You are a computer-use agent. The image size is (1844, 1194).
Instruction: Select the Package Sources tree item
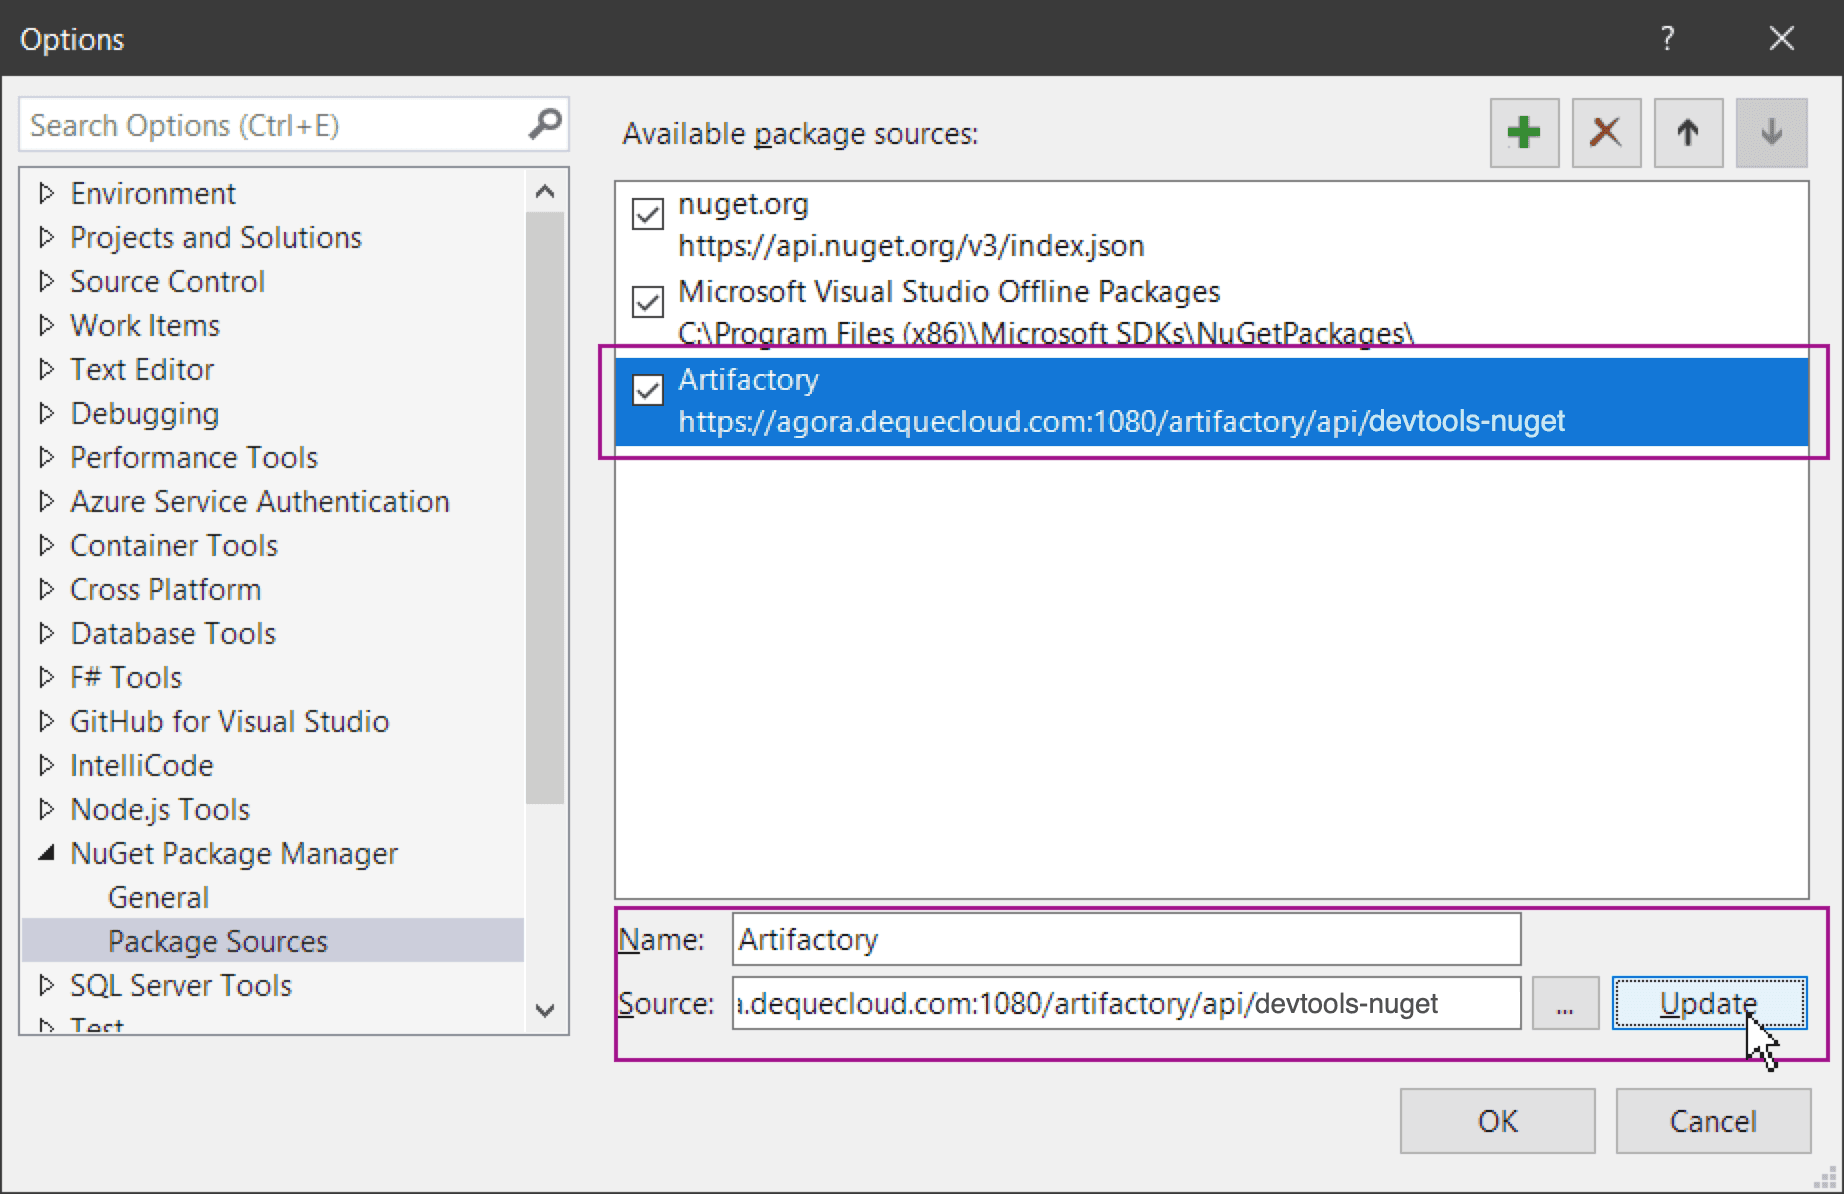click(x=217, y=941)
